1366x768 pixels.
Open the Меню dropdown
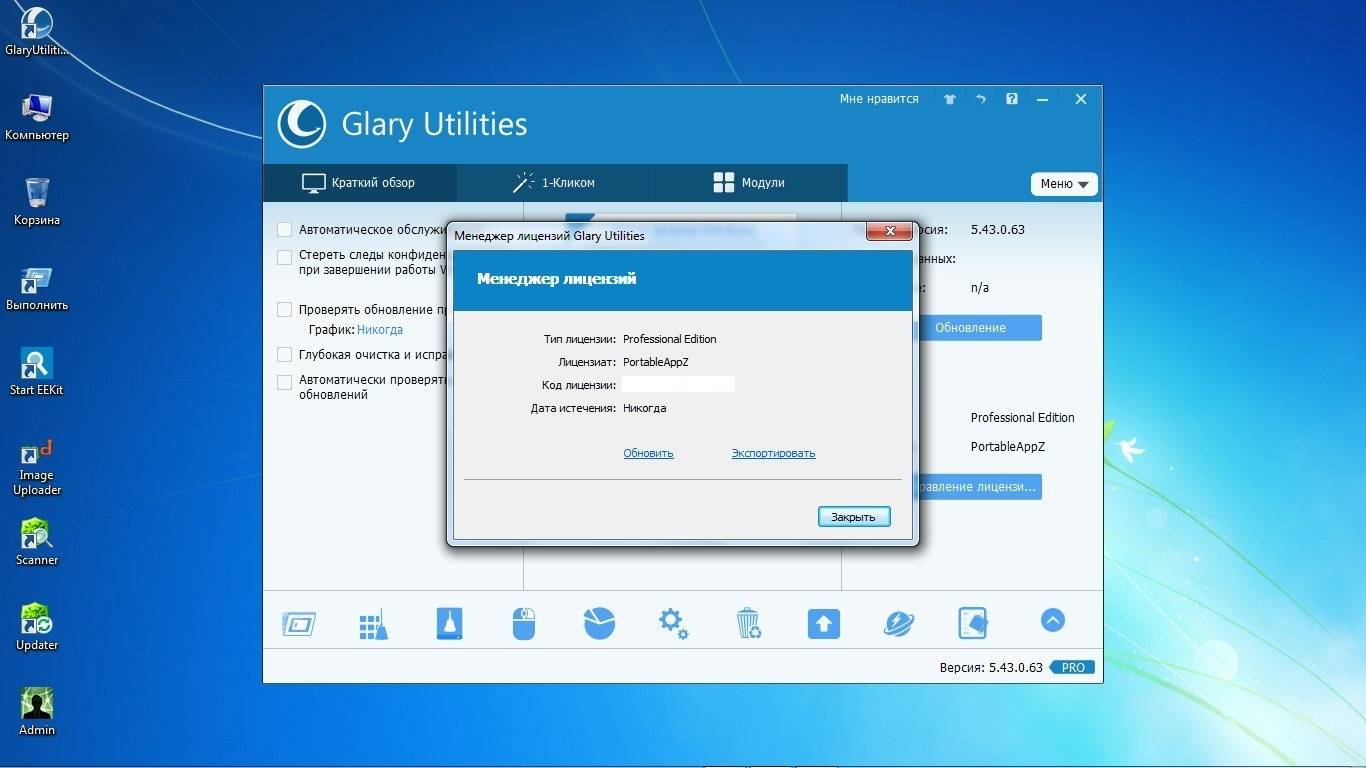1063,184
